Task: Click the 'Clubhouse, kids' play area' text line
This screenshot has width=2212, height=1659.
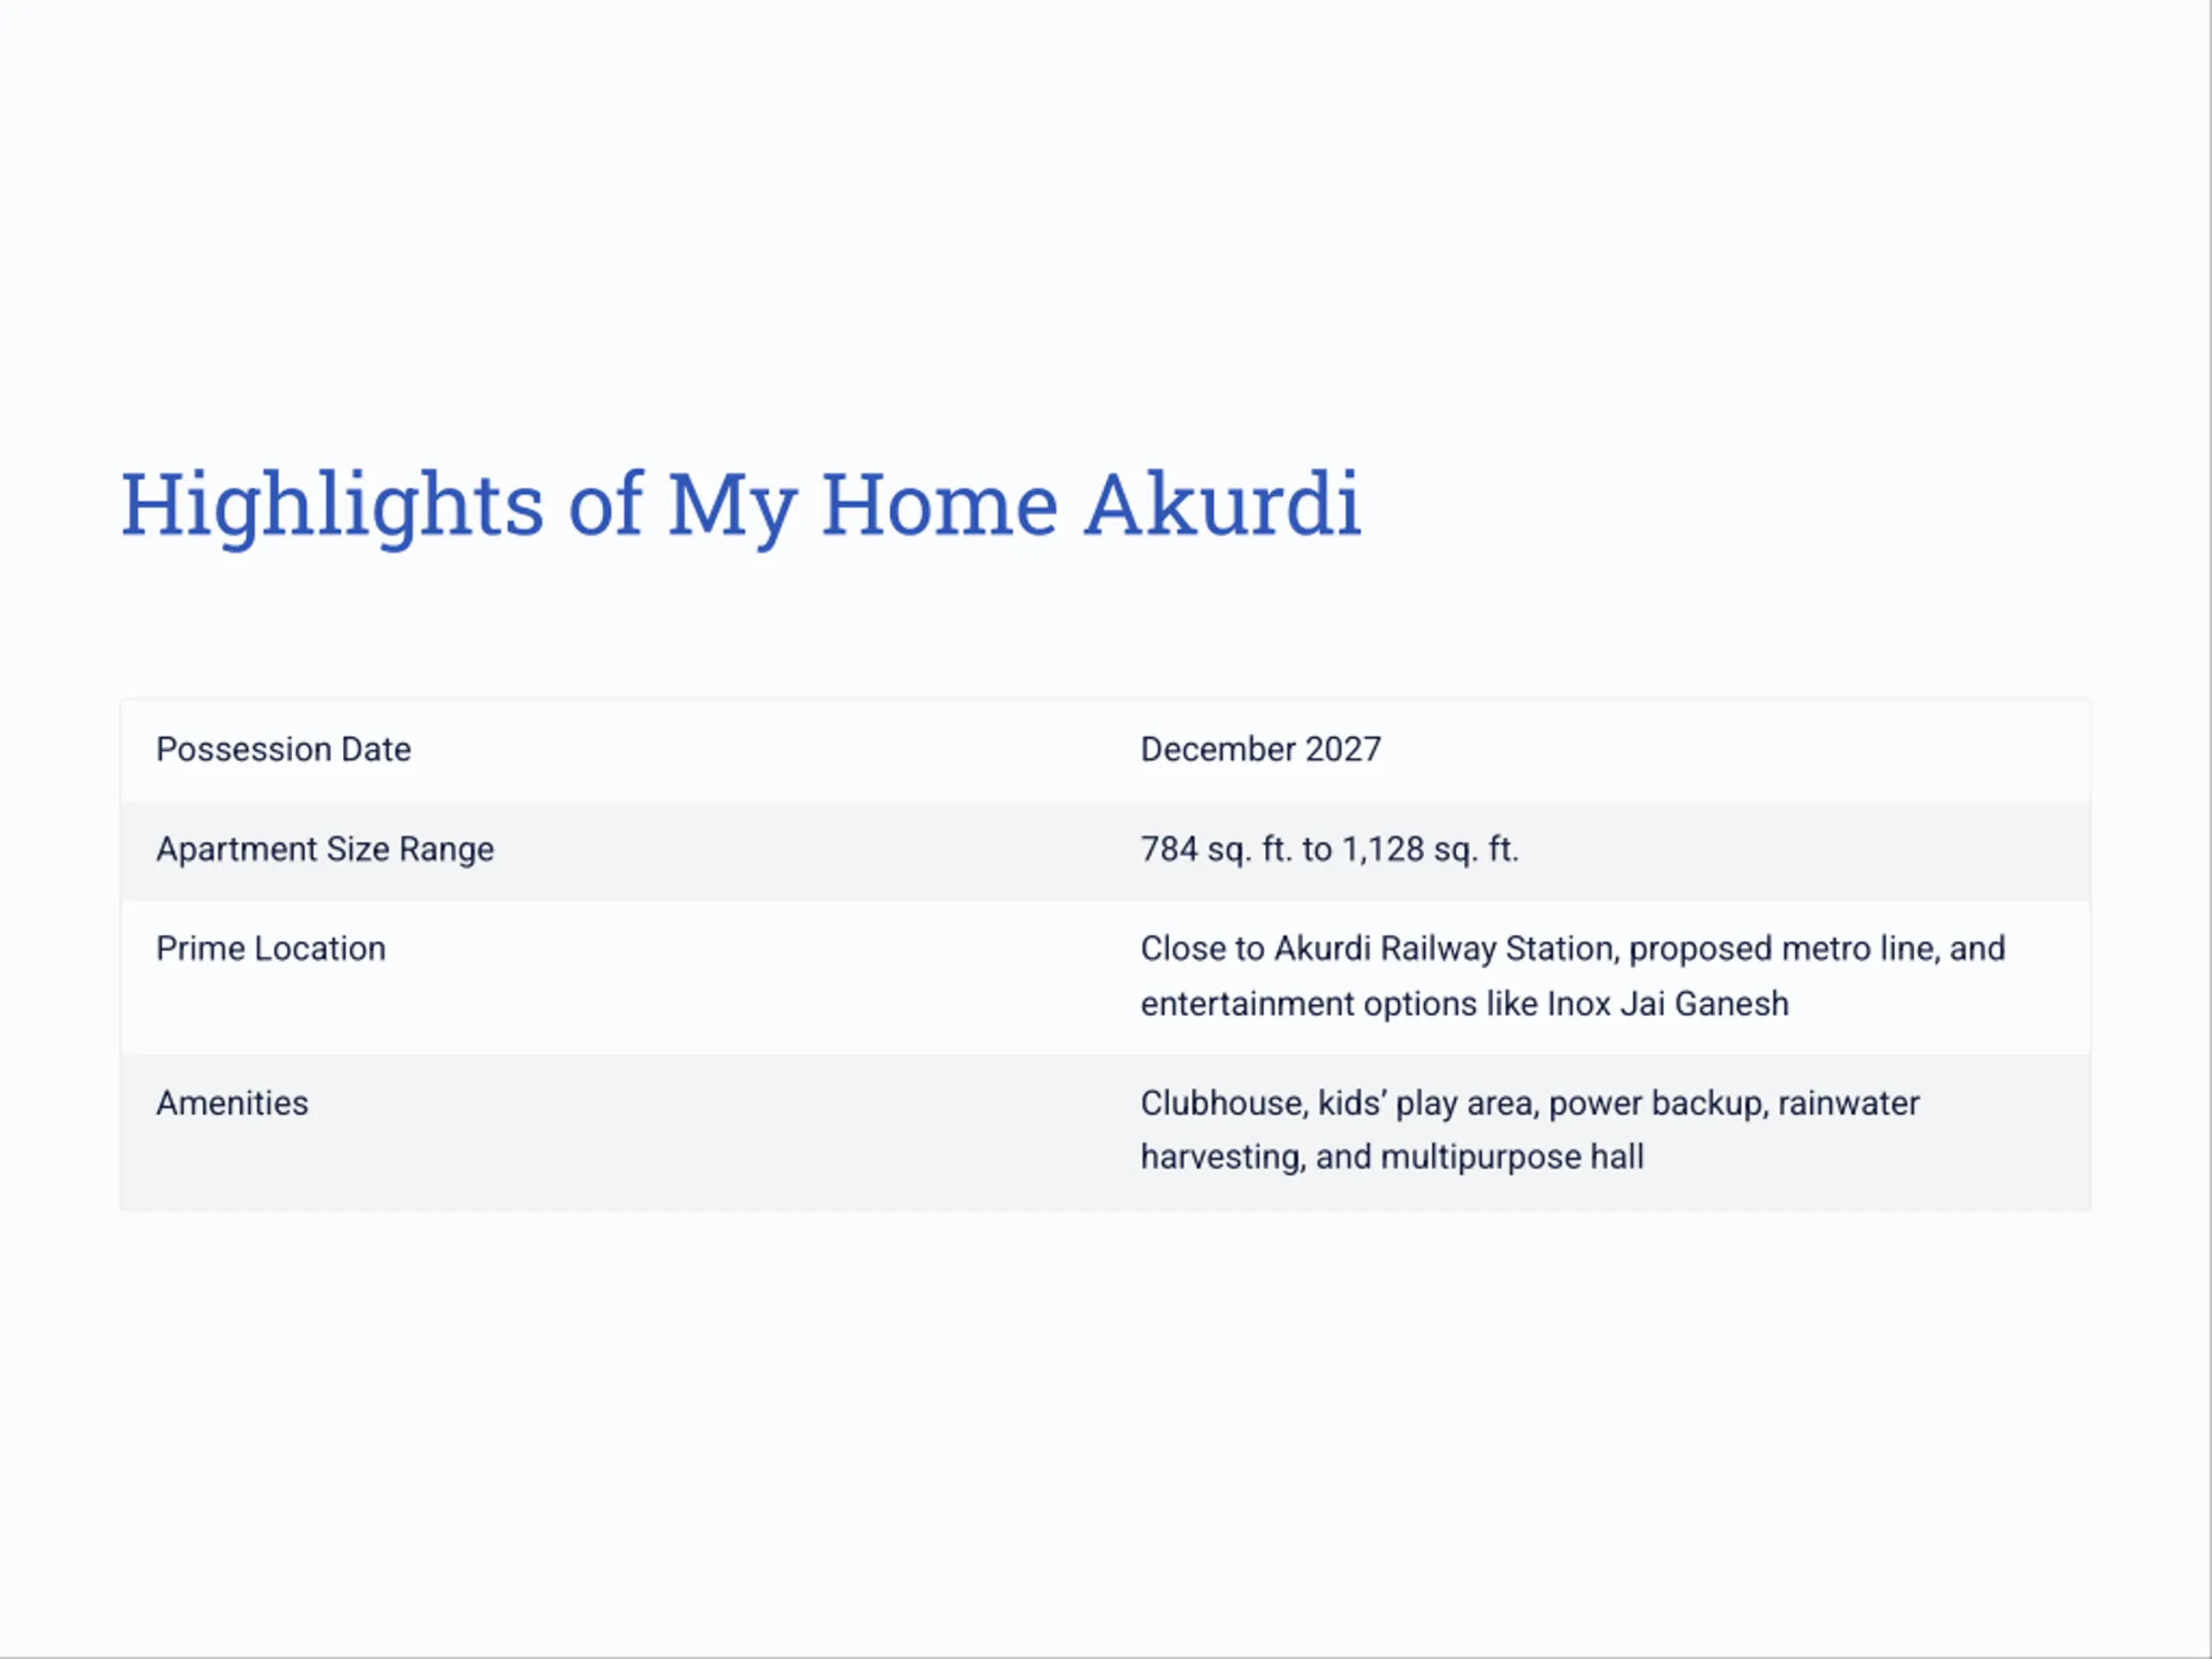Action: (x=1529, y=1103)
